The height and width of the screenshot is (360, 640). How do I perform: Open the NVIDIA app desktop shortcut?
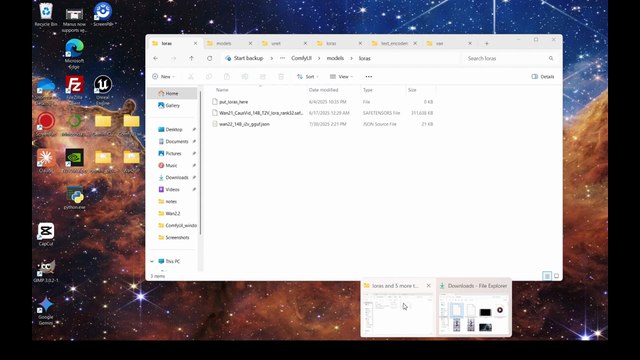coord(74,160)
